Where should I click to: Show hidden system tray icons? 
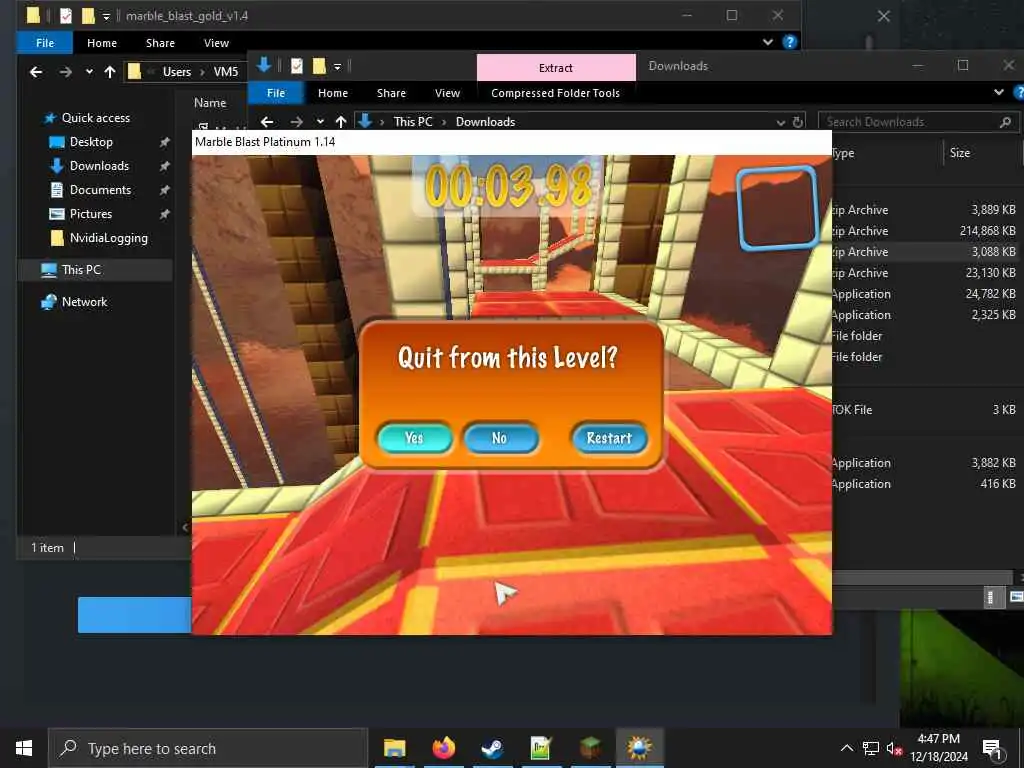coord(846,748)
